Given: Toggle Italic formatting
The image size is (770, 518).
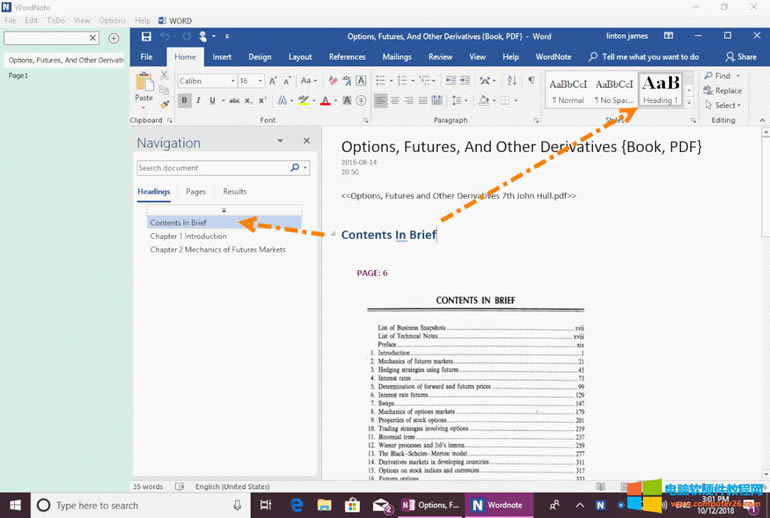Looking at the screenshot, I should 198,101.
